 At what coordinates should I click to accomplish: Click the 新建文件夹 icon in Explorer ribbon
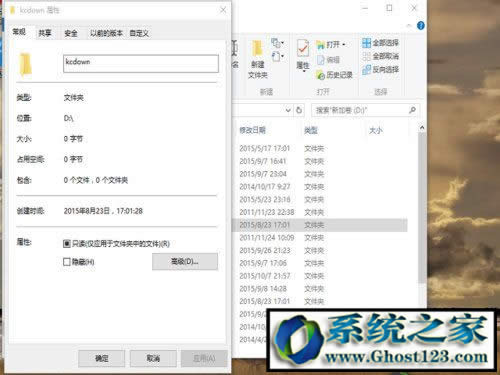click(258, 59)
